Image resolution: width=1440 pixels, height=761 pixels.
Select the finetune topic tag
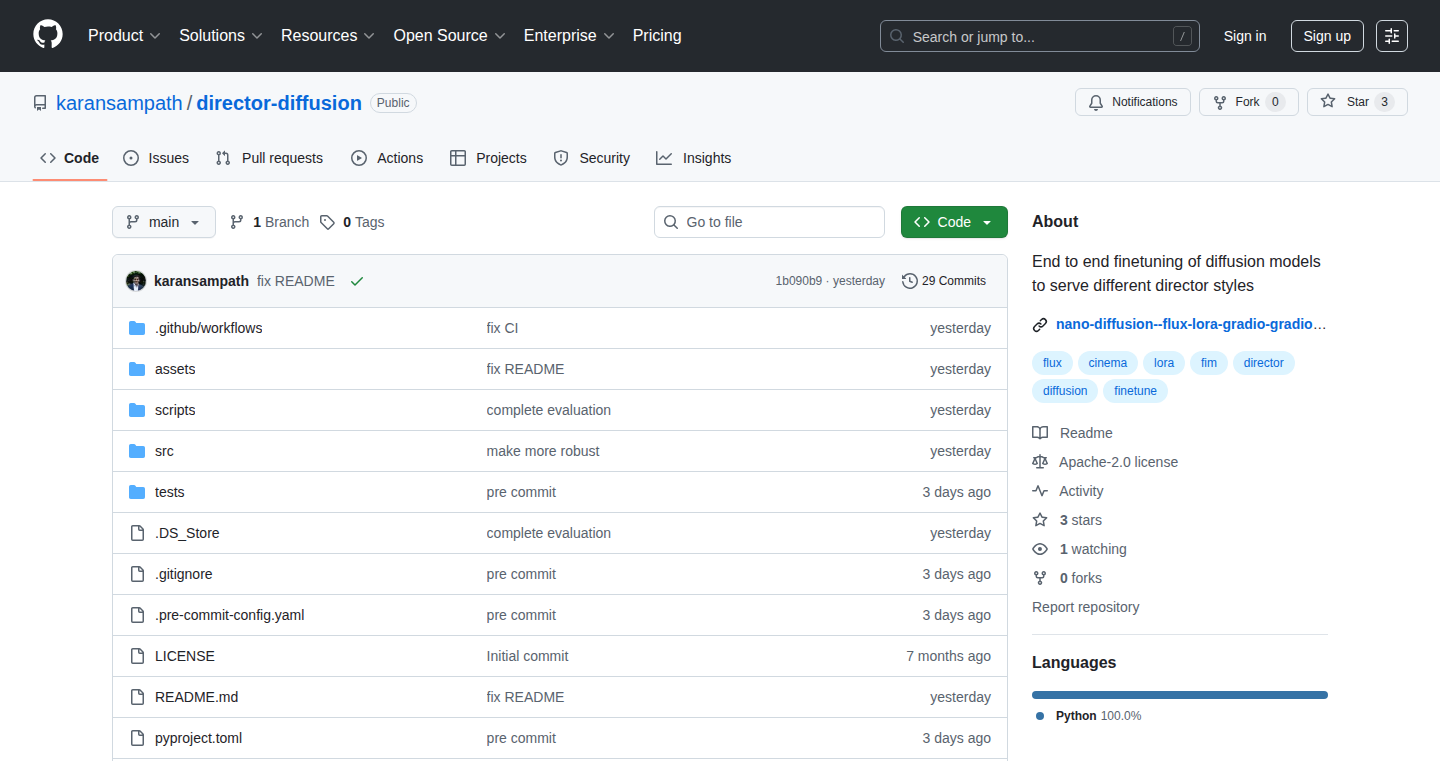(1135, 391)
